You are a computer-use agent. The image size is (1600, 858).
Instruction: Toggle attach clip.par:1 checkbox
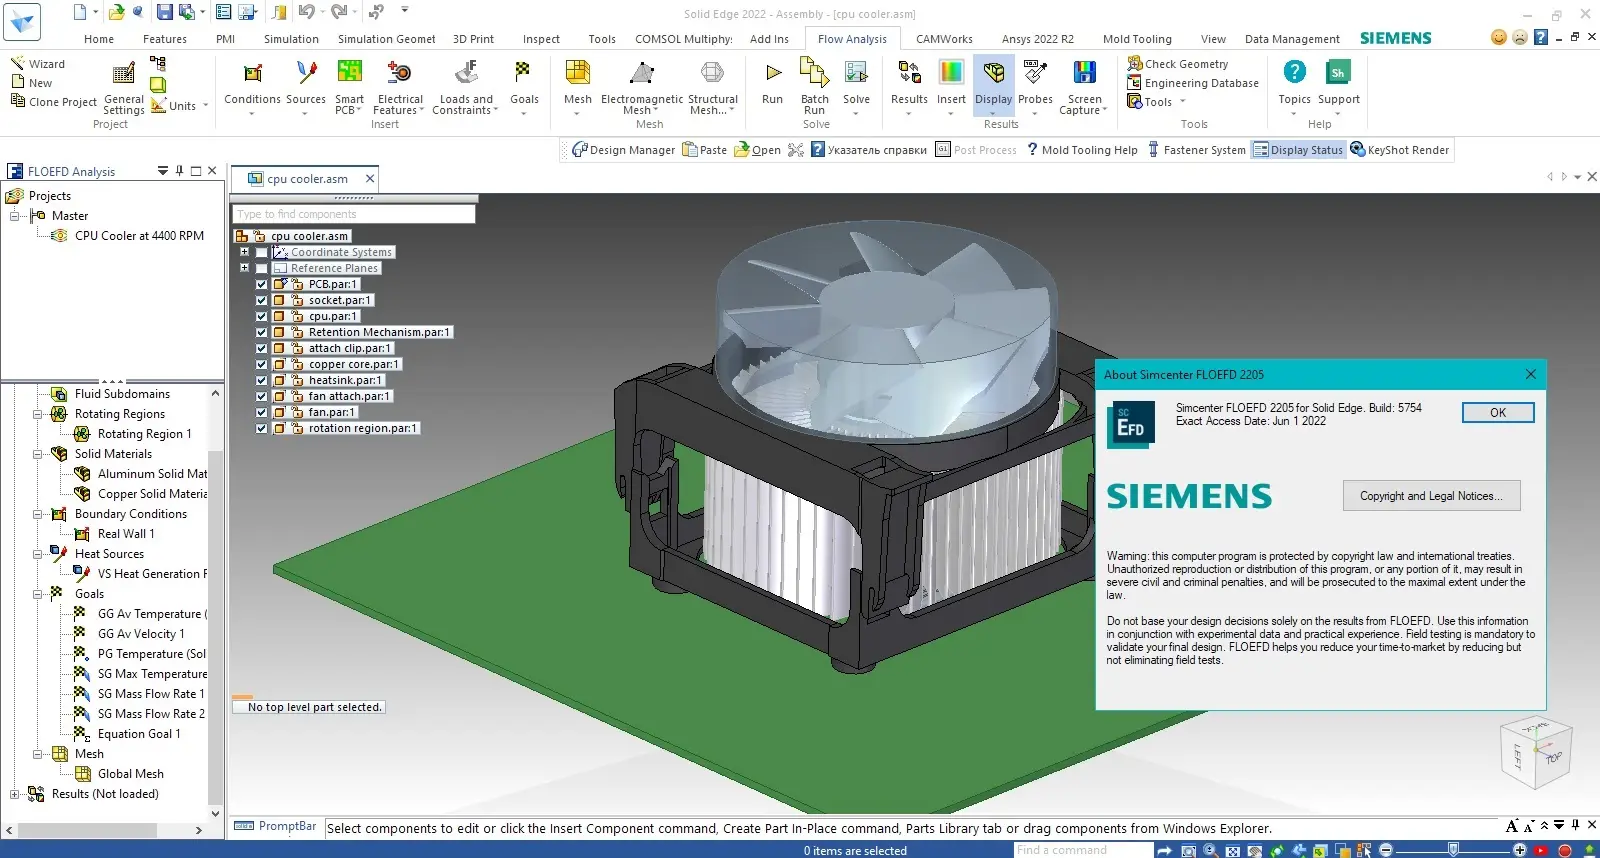point(262,348)
